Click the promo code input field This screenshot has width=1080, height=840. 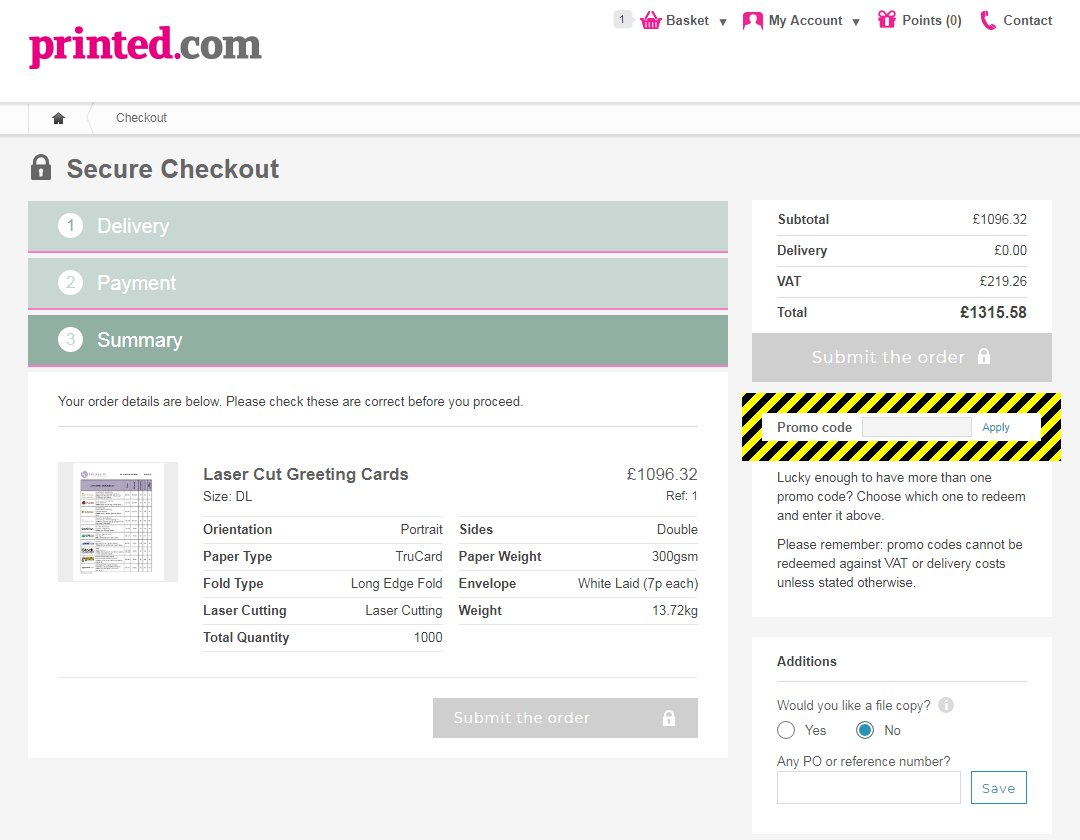pyautogui.click(x=916, y=427)
